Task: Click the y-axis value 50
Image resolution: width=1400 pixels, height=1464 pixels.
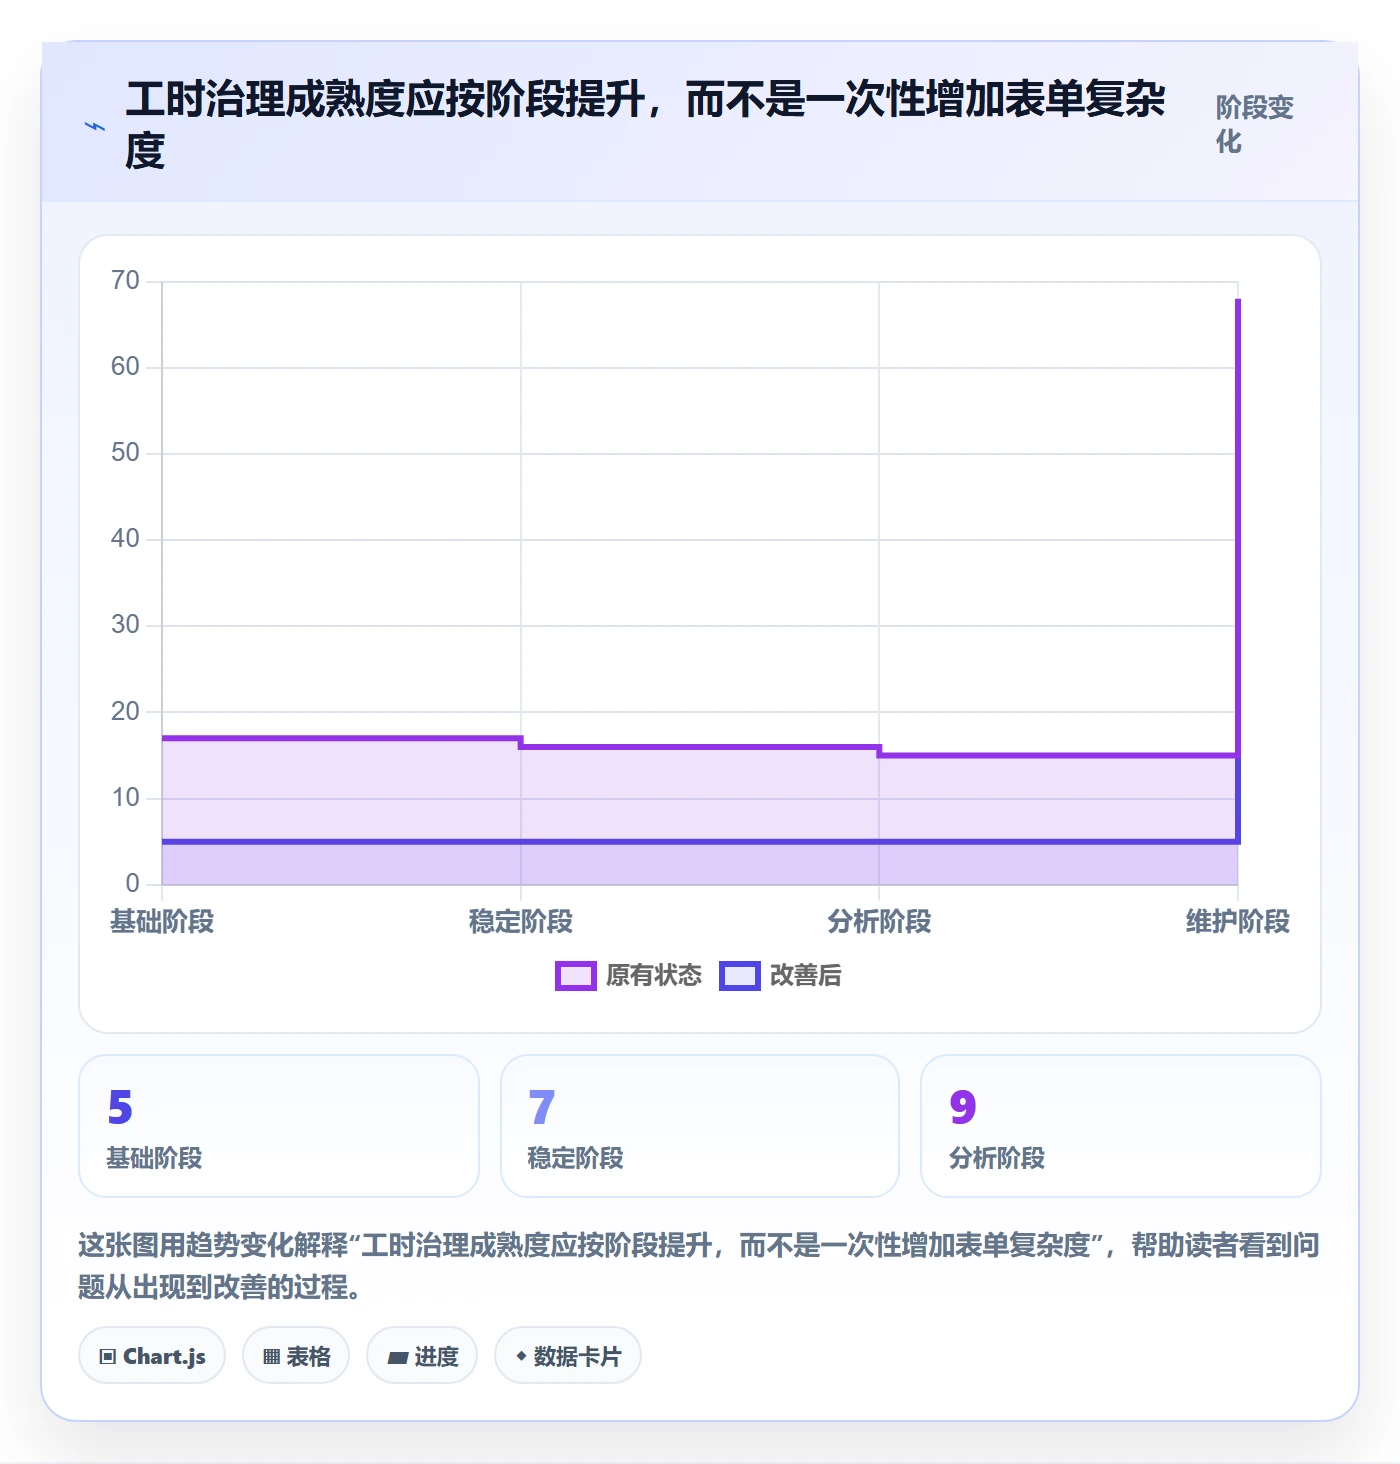Action: [x=126, y=453]
